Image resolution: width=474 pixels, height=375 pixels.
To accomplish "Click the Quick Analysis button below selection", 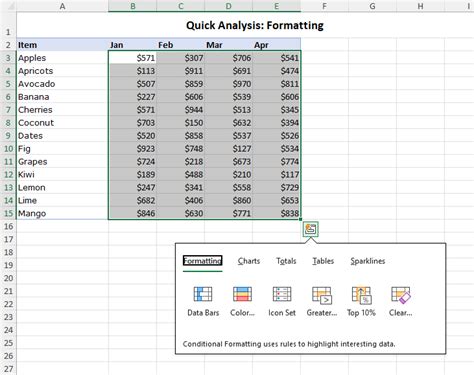I will pyautogui.click(x=311, y=229).
